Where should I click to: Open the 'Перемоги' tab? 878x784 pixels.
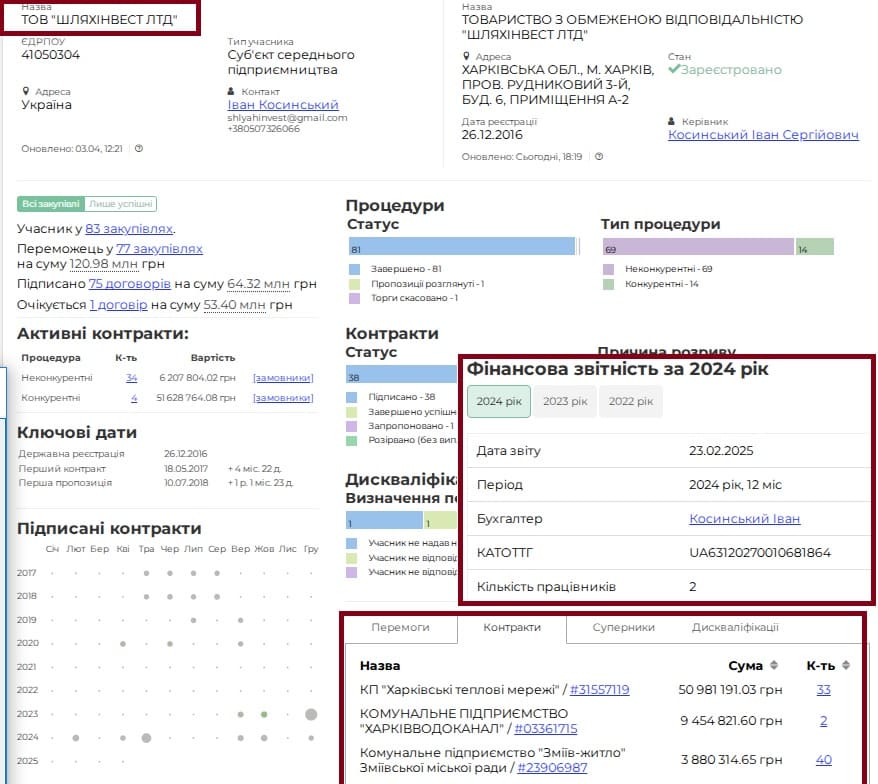coord(400,627)
